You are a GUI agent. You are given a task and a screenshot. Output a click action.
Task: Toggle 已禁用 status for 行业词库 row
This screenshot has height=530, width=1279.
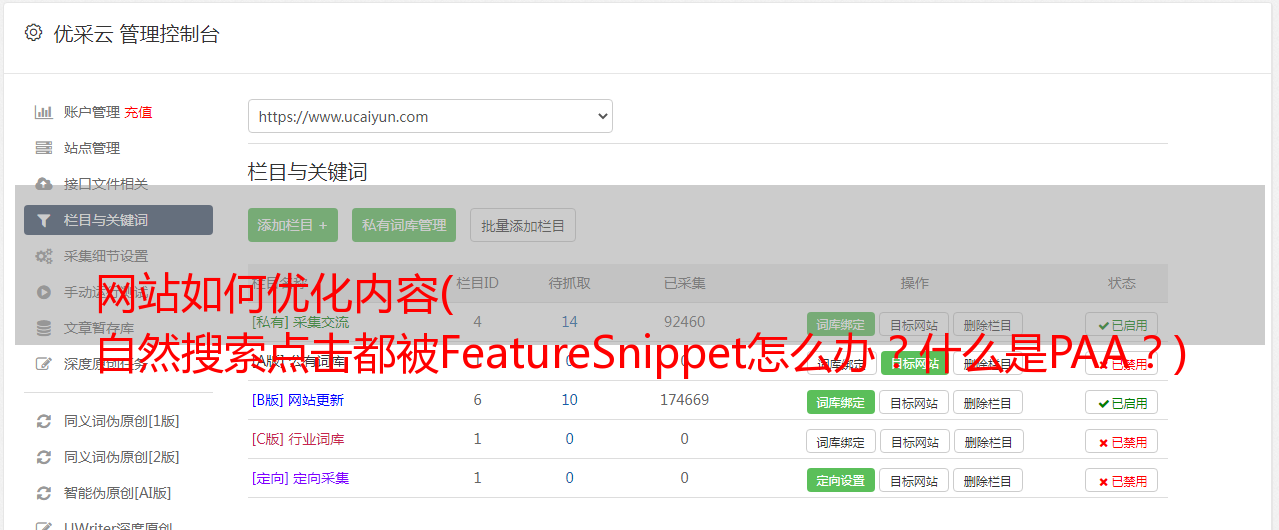click(1122, 441)
